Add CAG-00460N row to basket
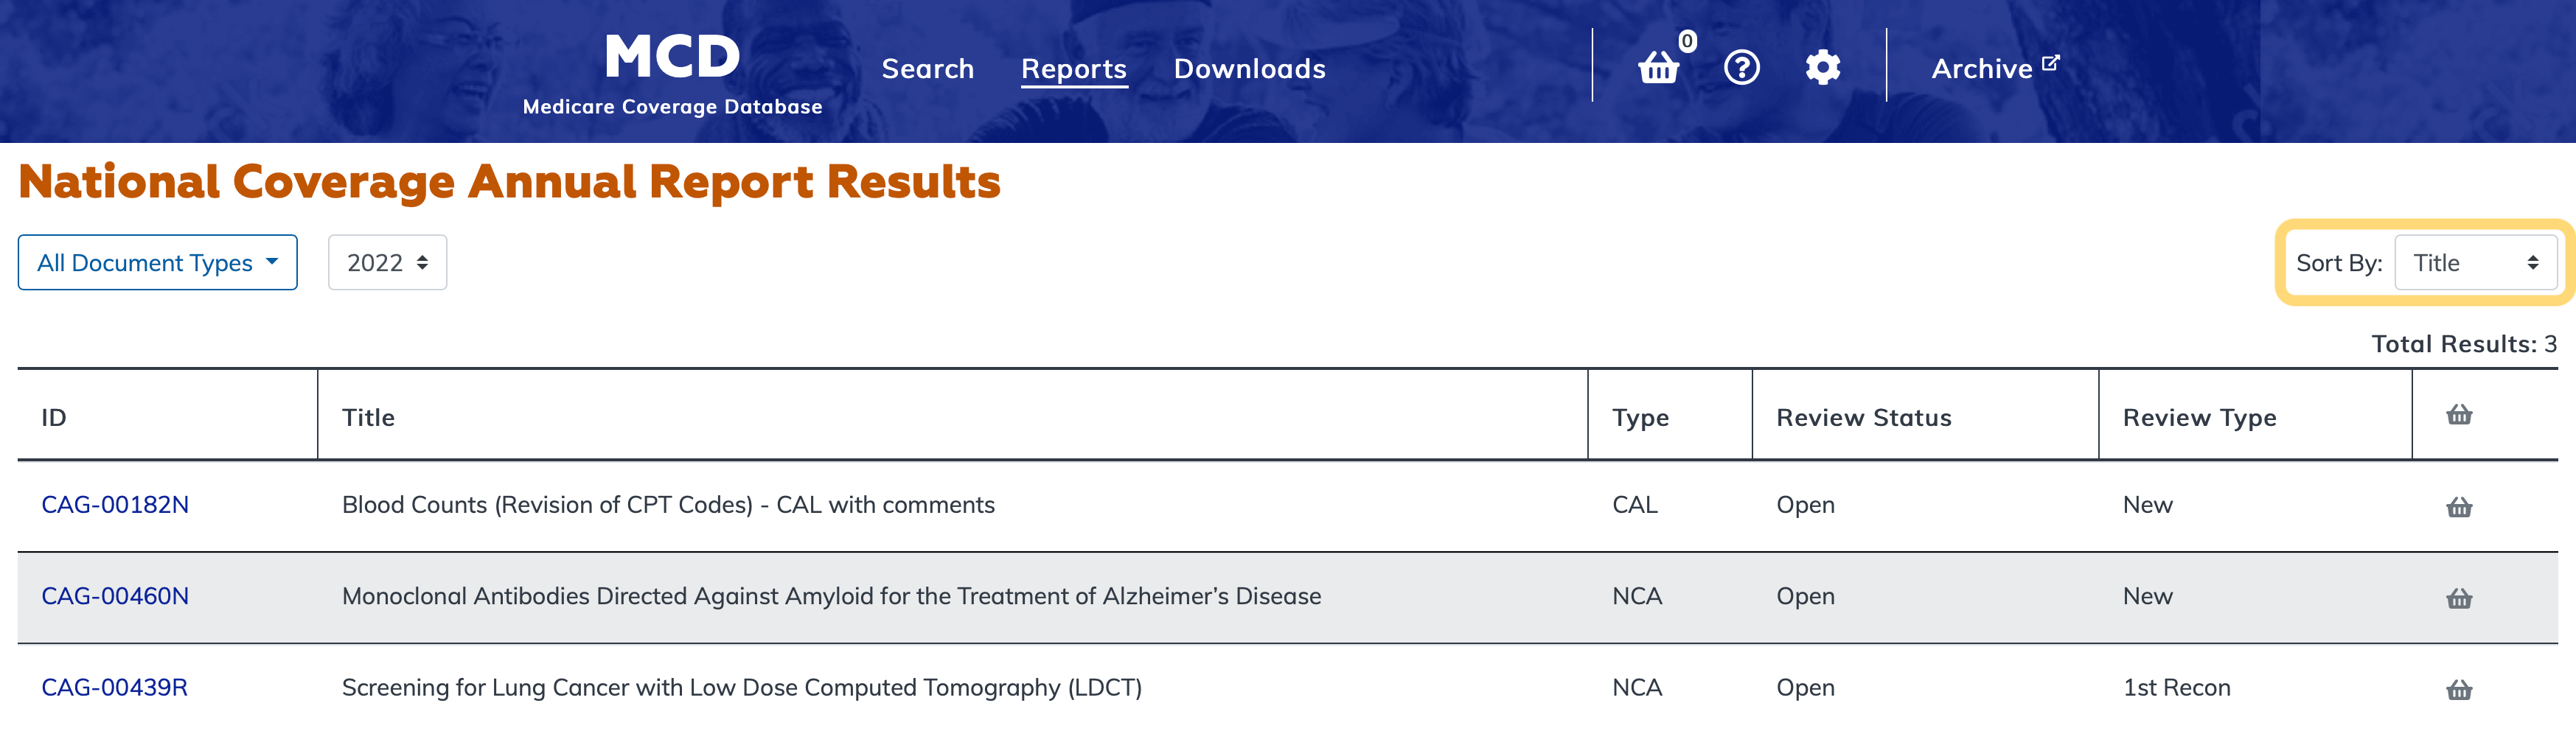The image size is (2576, 731). tap(2458, 598)
